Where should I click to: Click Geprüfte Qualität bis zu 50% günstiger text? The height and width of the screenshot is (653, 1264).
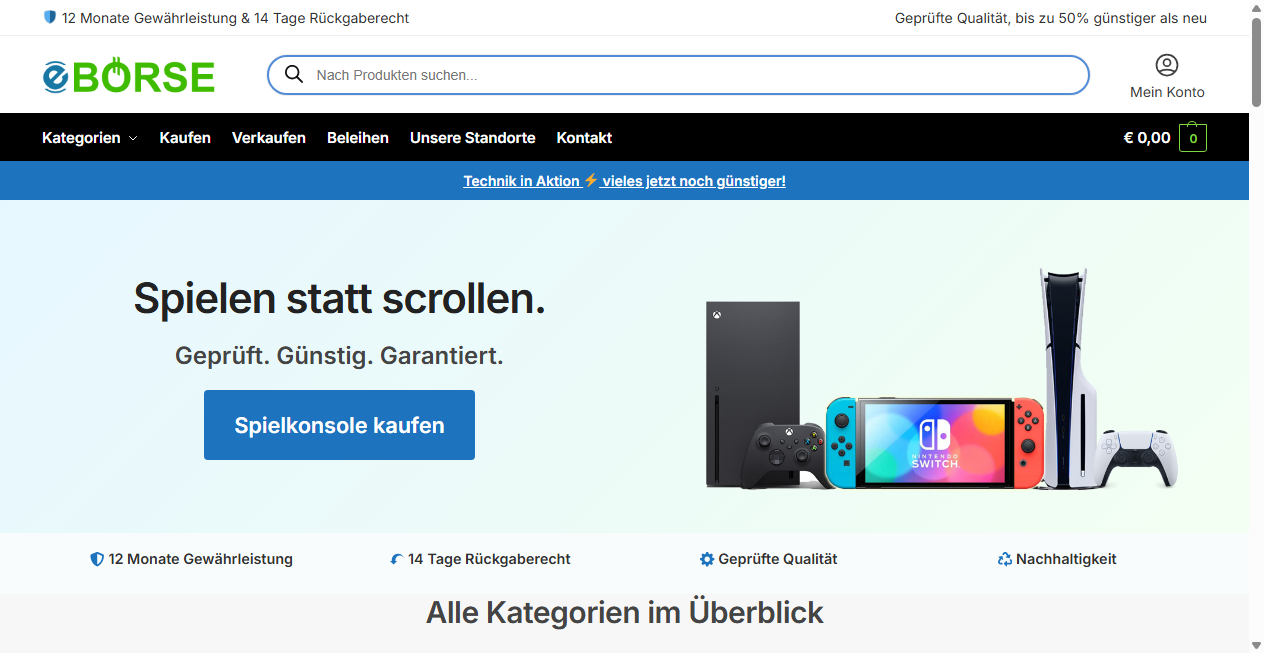(x=1051, y=18)
